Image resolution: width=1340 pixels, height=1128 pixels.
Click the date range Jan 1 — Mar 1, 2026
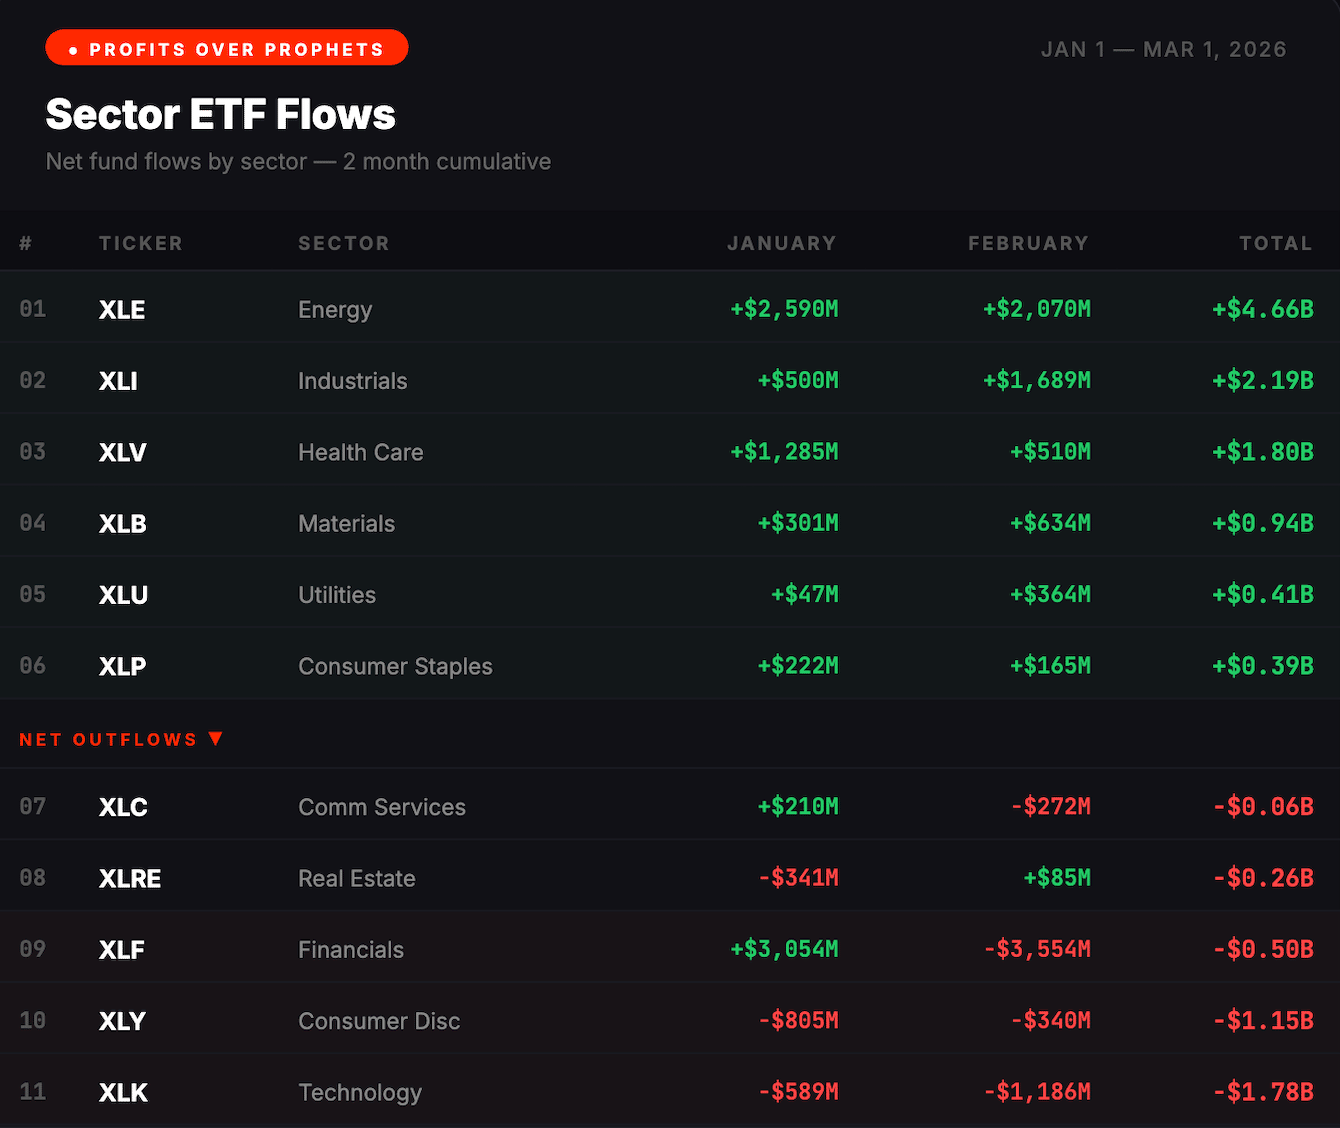(1163, 50)
